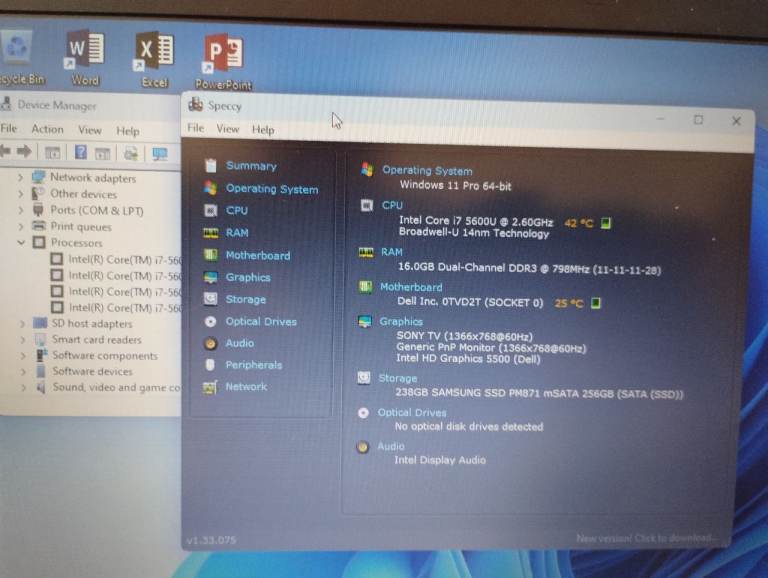Expand Other devices in Device Manager

[x=21, y=194]
